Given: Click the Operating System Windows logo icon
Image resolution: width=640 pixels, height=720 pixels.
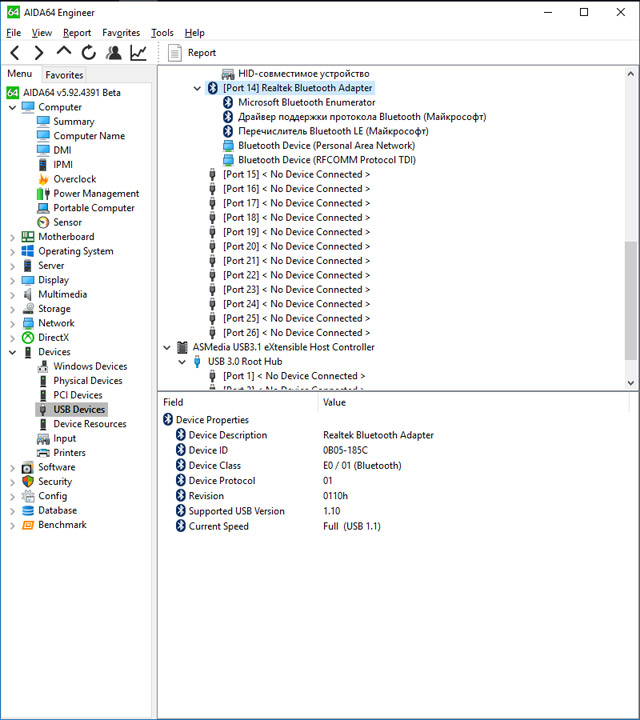Looking at the screenshot, I should tap(28, 251).
